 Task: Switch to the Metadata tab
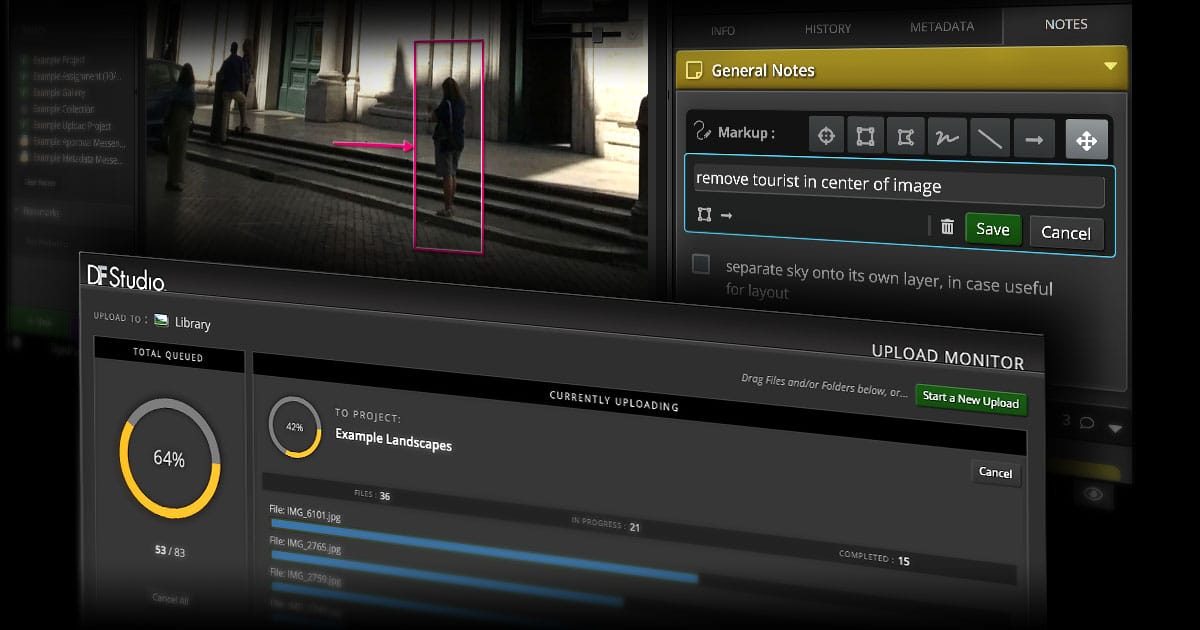(941, 27)
